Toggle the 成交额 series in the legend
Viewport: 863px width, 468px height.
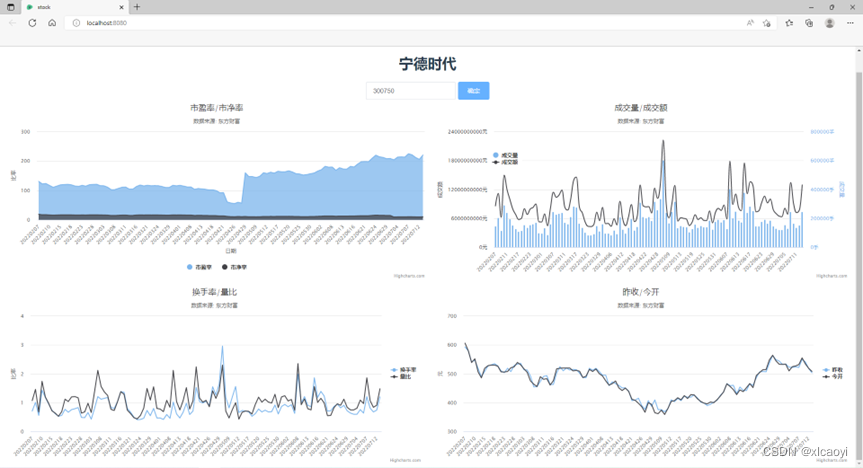505,162
